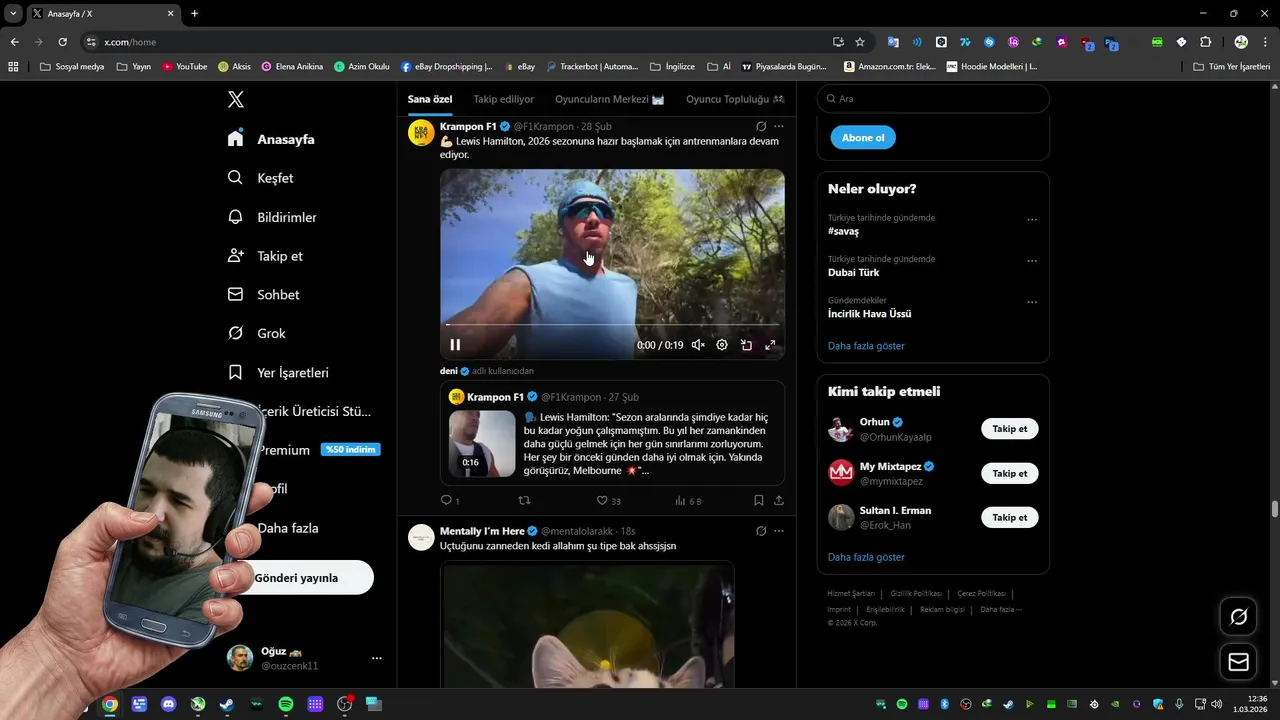Open Steam from the taskbar
Image resolution: width=1280 pixels, height=720 pixels.
[x=227, y=704]
